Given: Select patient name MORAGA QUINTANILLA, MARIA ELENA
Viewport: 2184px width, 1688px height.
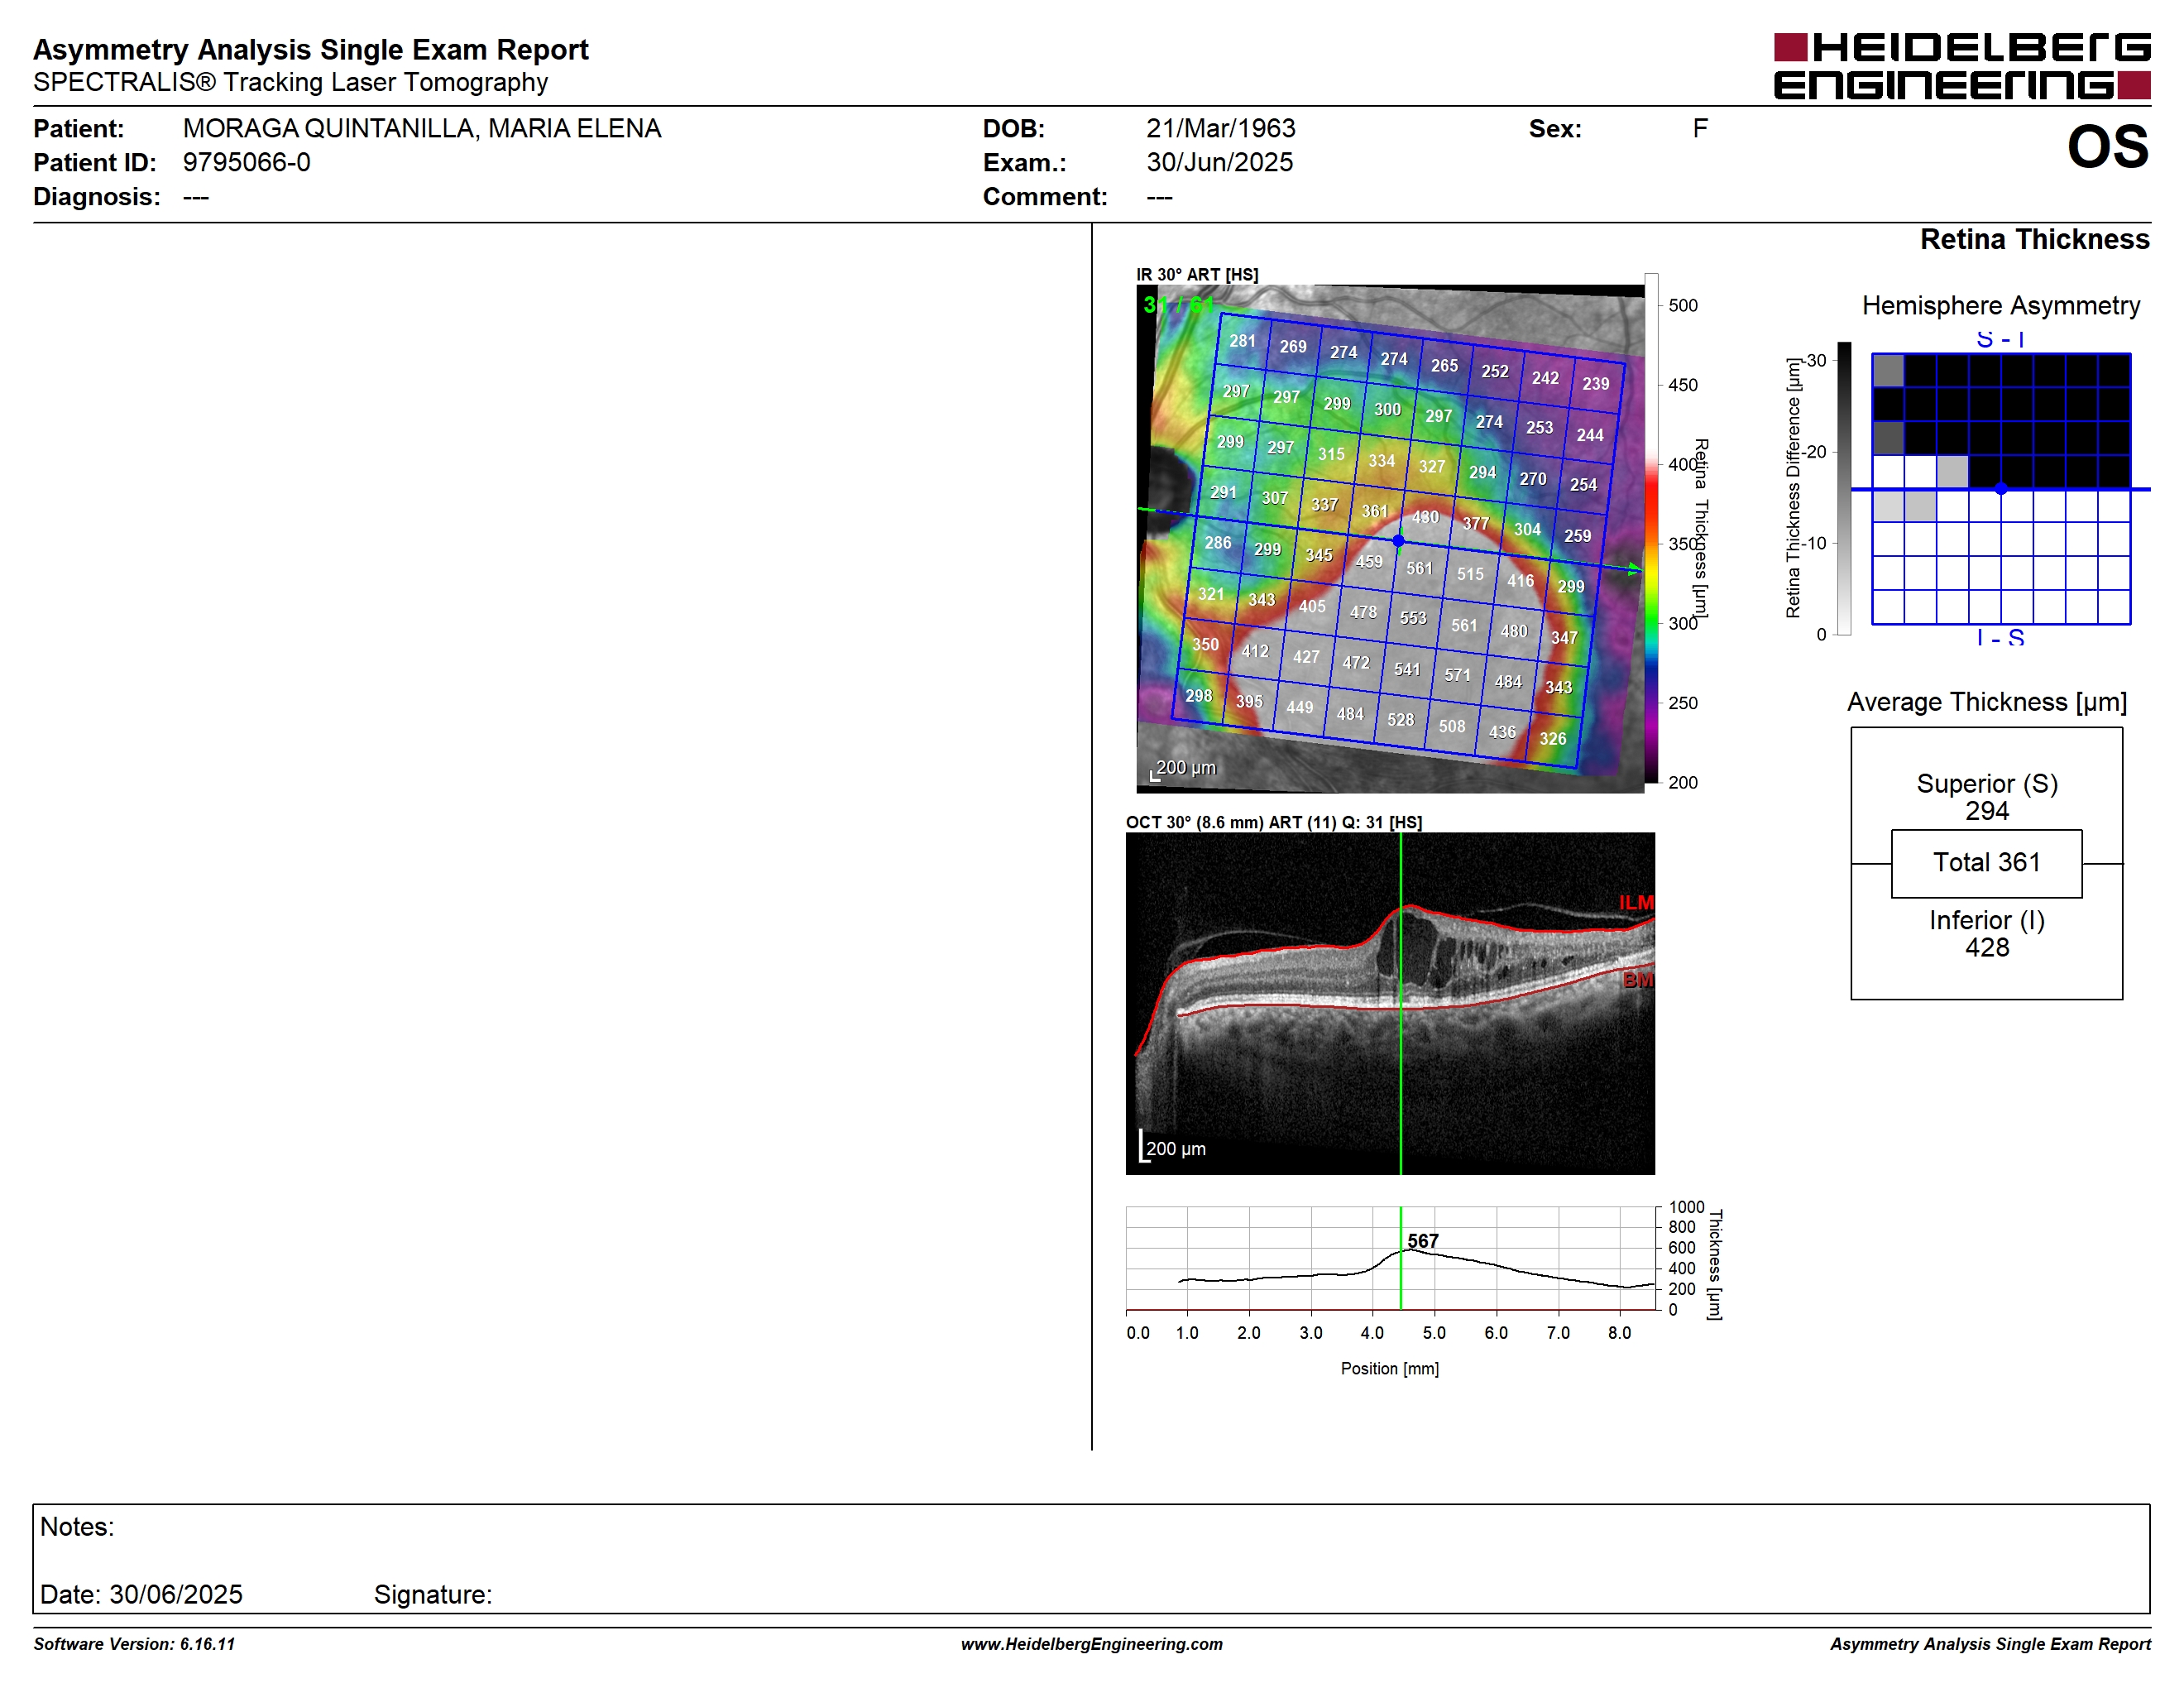Looking at the screenshot, I should (x=422, y=129).
